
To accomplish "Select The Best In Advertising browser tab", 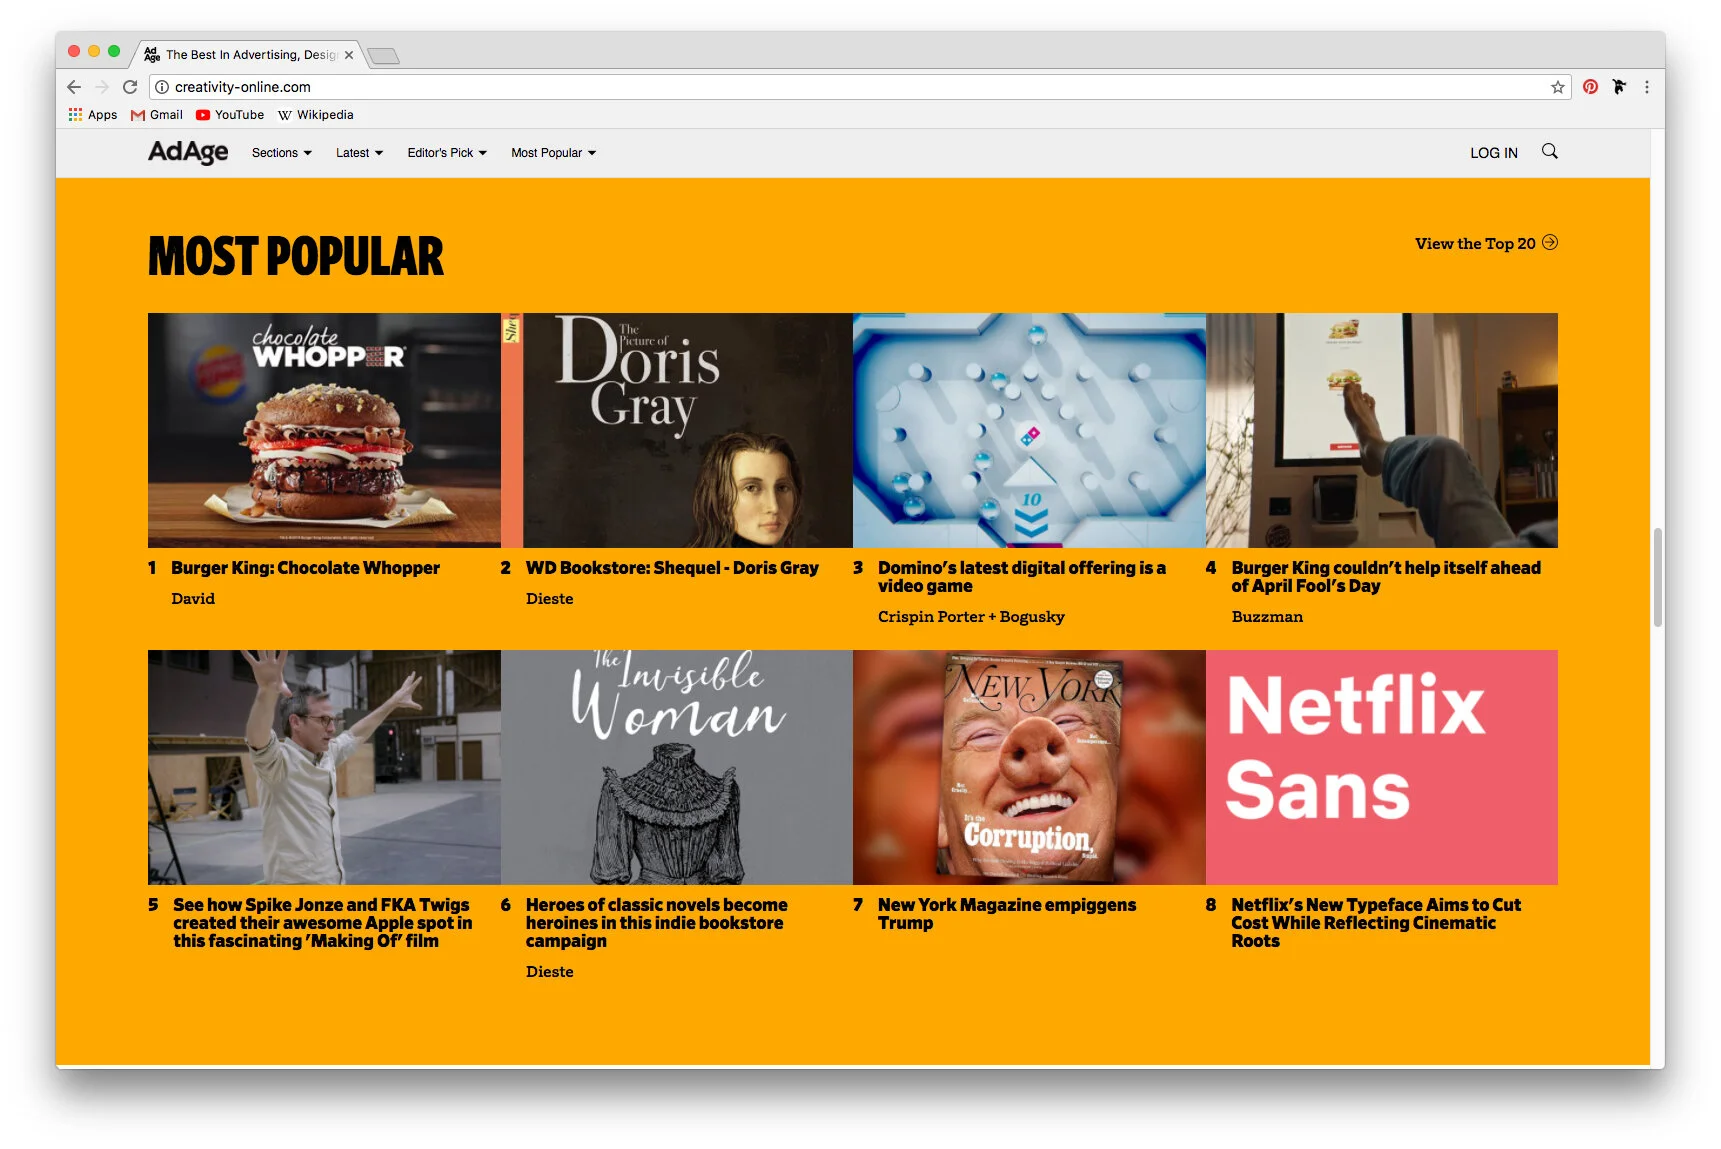I will click(250, 55).
